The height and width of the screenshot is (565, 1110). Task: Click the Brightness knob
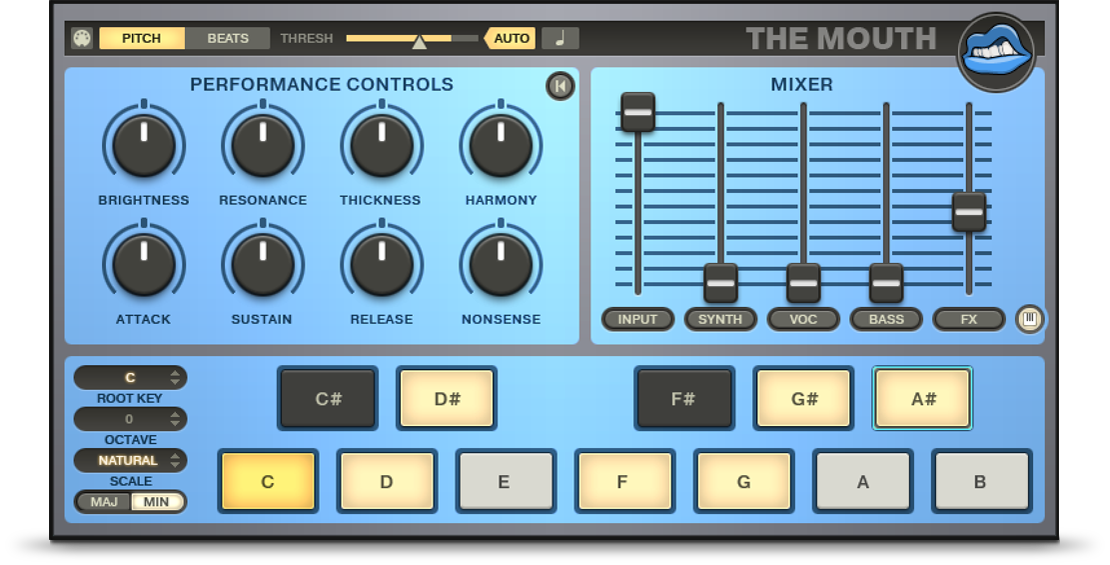point(144,146)
